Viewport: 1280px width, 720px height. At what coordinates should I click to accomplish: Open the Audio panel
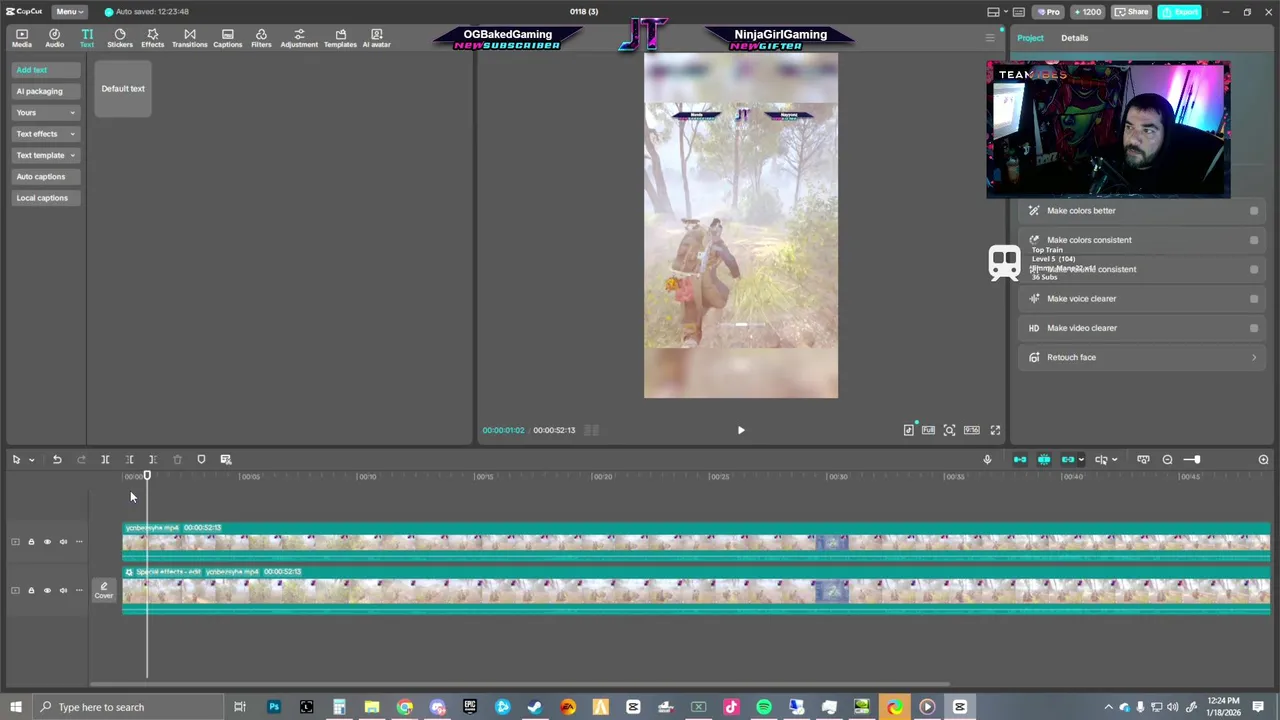(54, 38)
